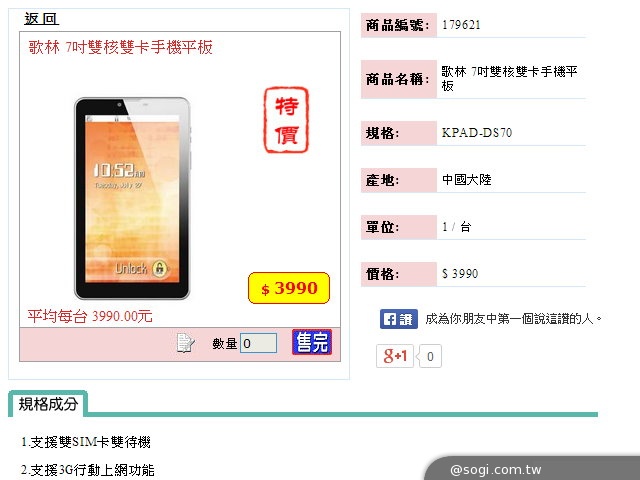
Task: Focus the 數量 quantity input field
Action: pyautogui.click(x=258, y=343)
